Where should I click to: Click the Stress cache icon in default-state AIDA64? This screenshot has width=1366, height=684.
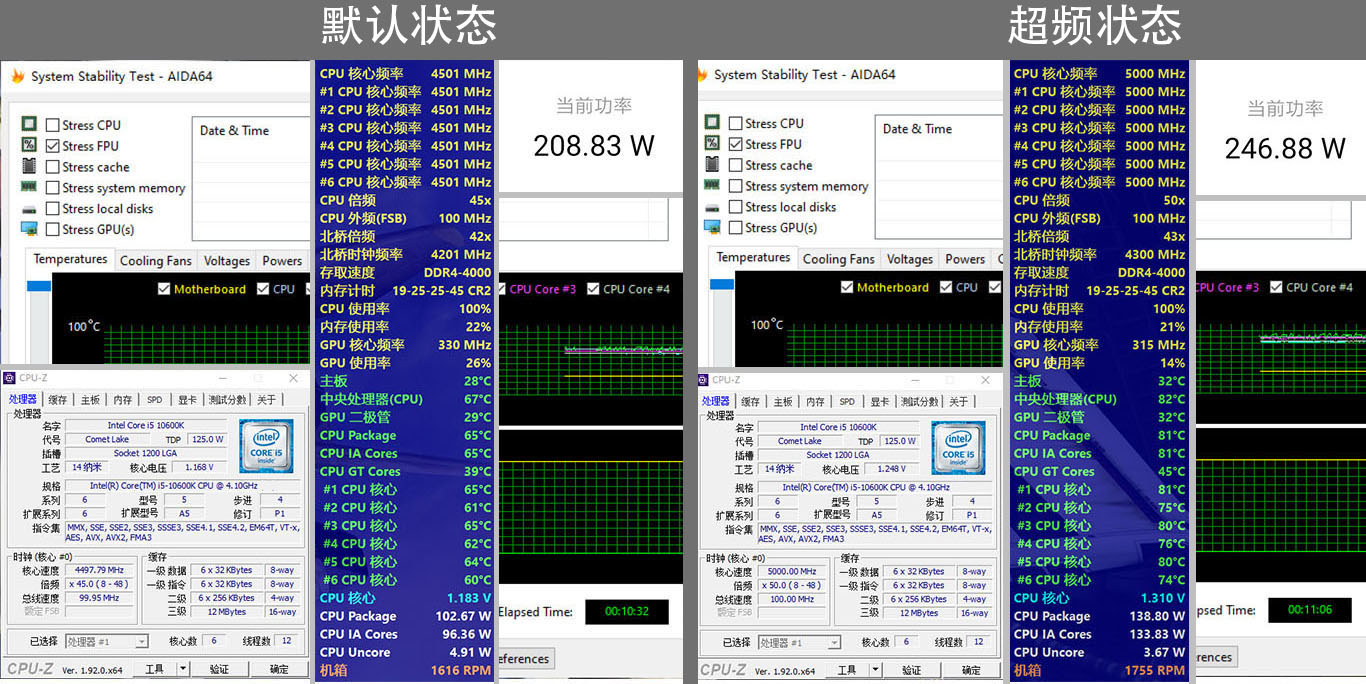click(29, 166)
